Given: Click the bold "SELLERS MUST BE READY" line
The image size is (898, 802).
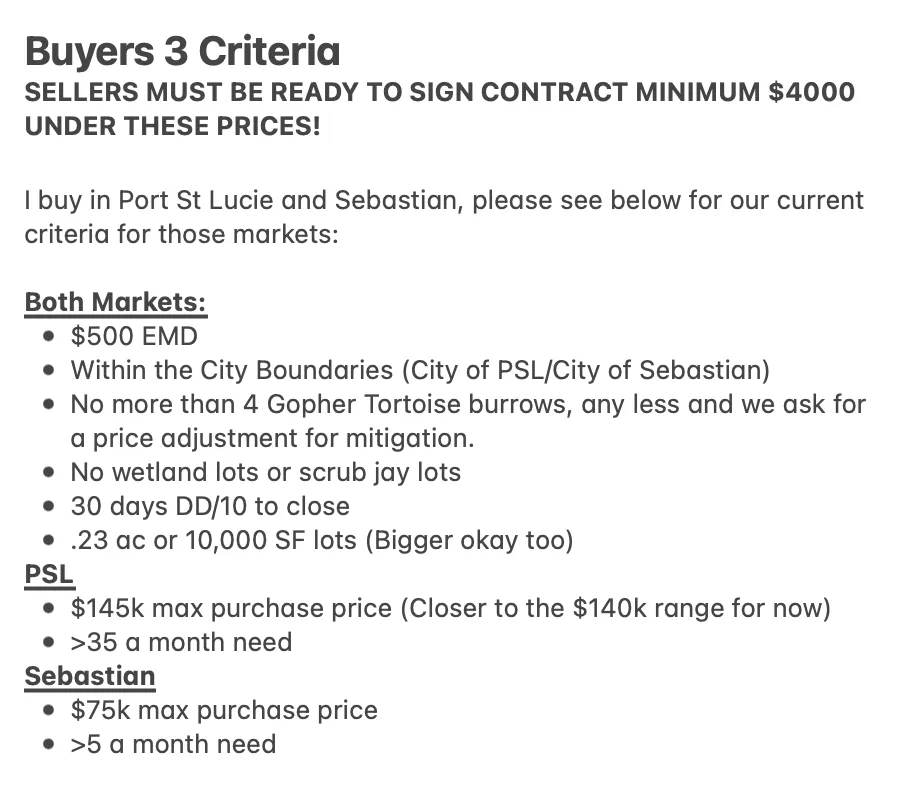Looking at the screenshot, I should click(x=440, y=93).
